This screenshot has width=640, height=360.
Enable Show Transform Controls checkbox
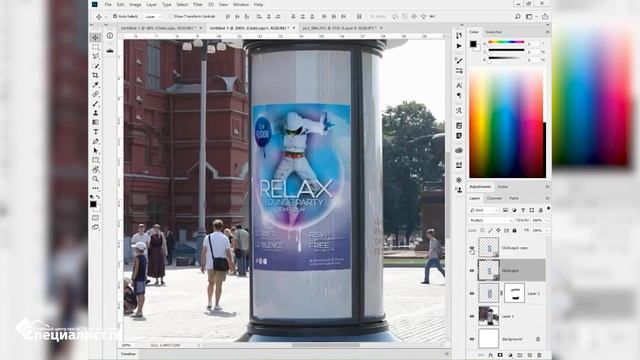tap(171, 16)
